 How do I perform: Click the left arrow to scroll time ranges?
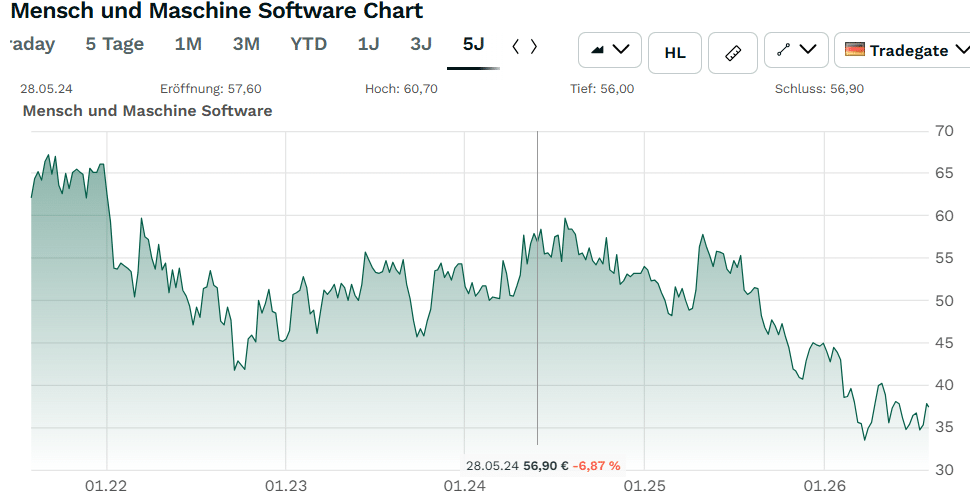515,46
